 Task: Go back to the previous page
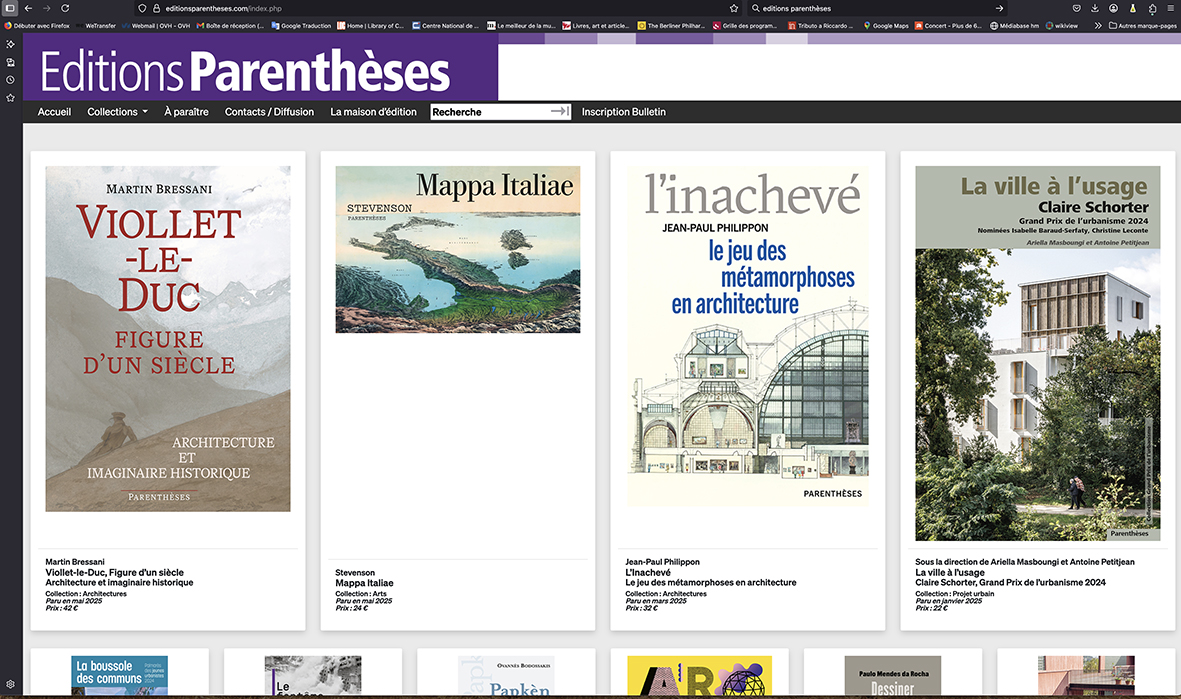point(29,8)
